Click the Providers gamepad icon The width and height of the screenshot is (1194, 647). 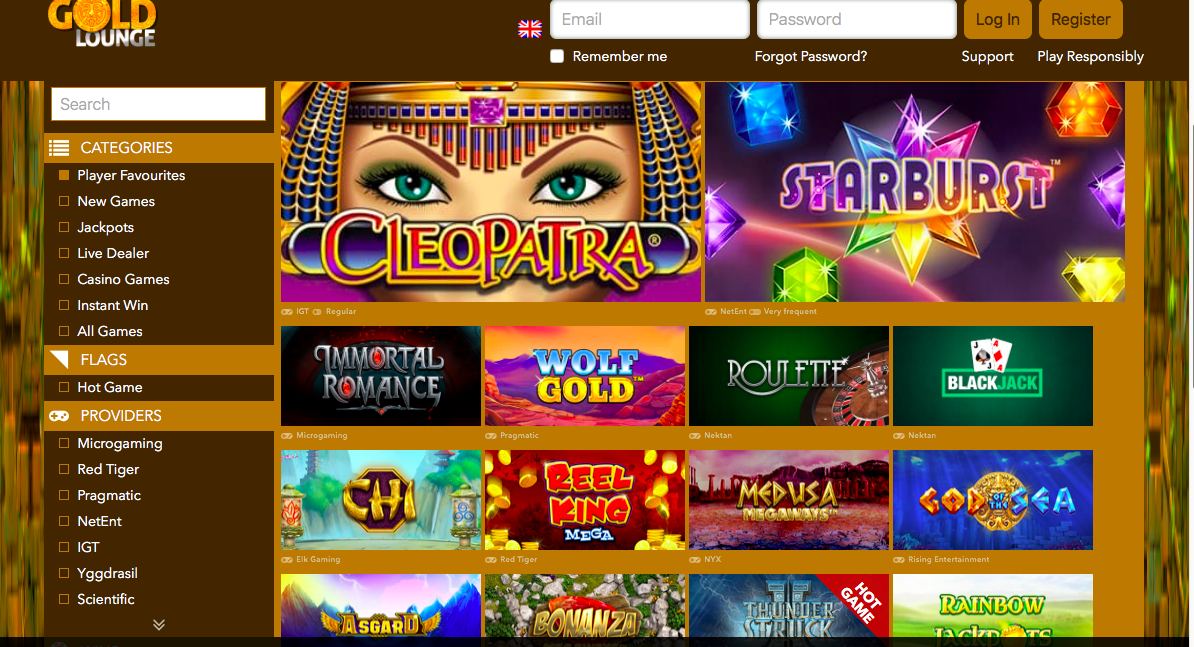click(59, 416)
